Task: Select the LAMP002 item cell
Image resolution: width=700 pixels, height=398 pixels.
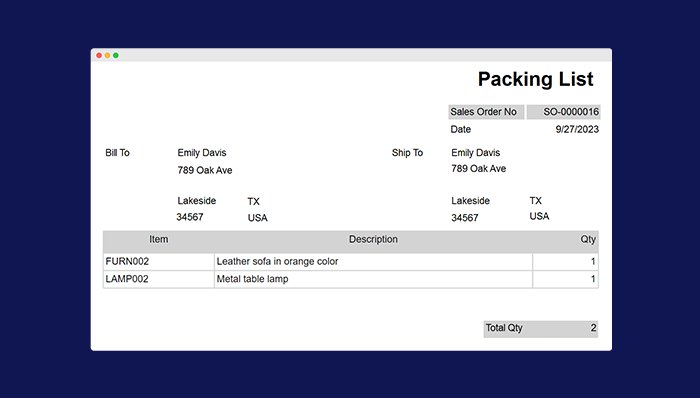Action: pyautogui.click(x=158, y=279)
